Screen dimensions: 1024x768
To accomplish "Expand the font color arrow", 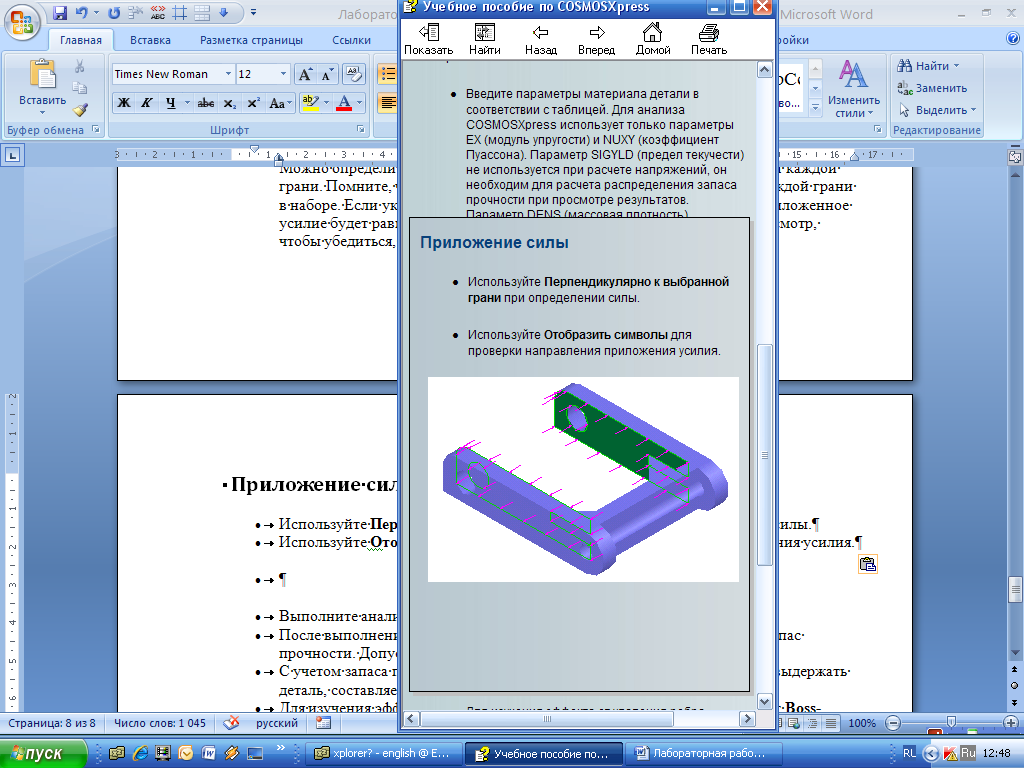I will 359,103.
